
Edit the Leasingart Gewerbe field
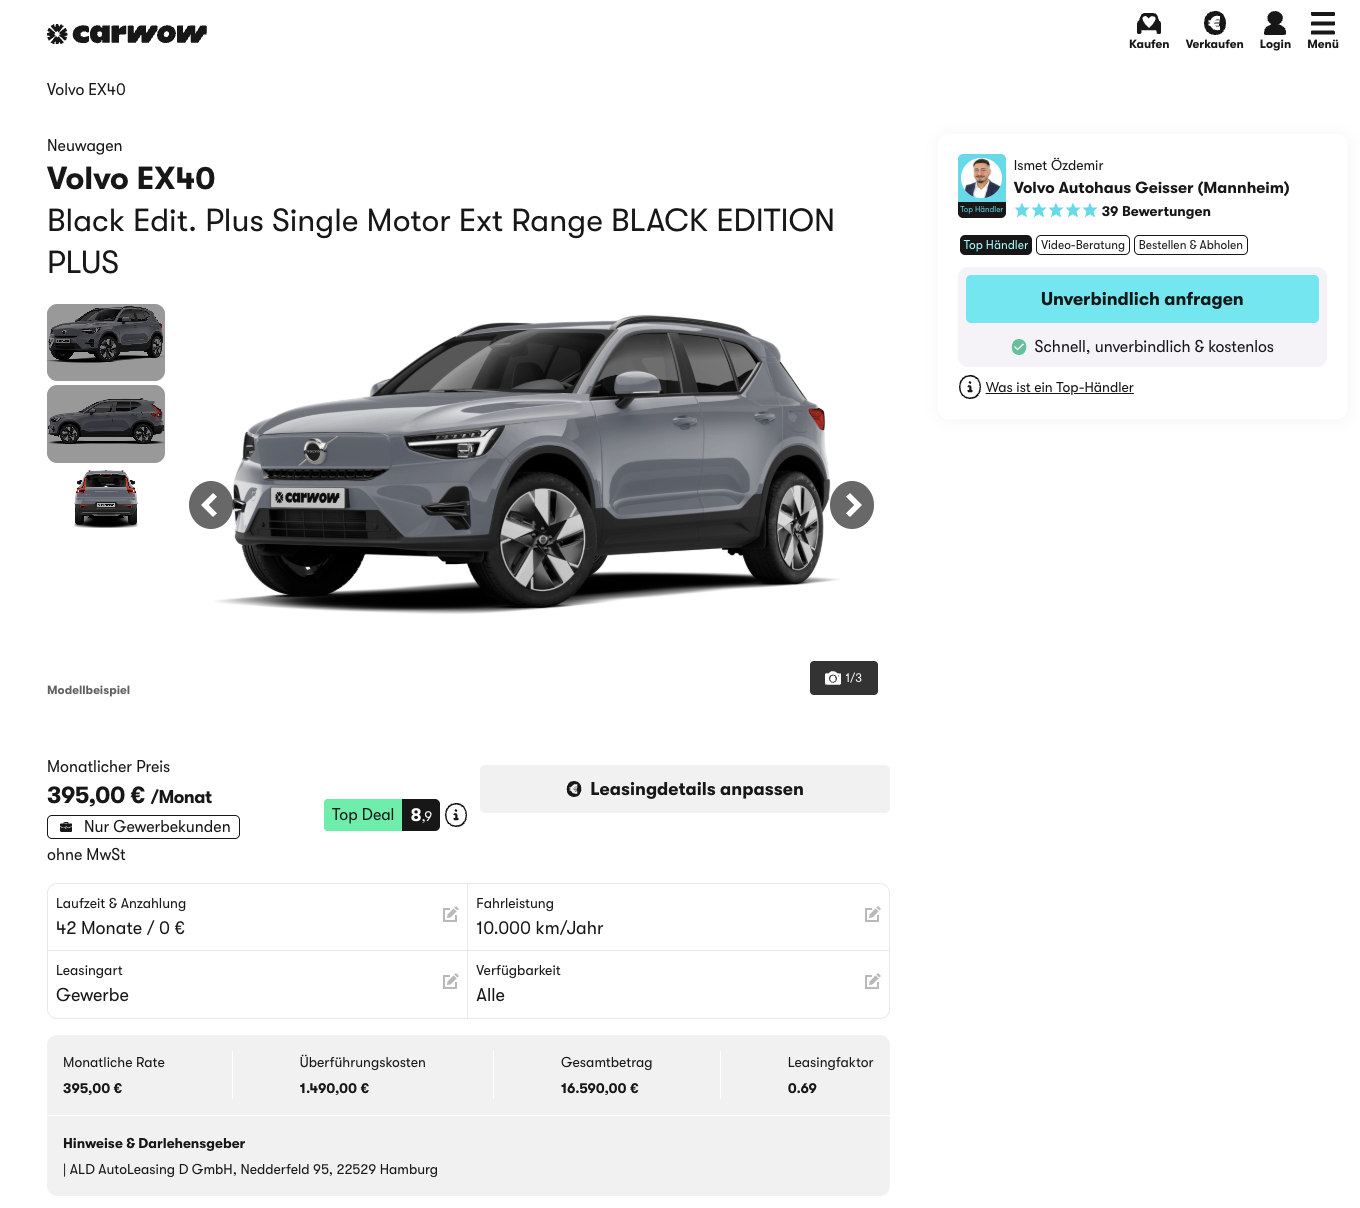pyautogui.click(x=450, y=982)
